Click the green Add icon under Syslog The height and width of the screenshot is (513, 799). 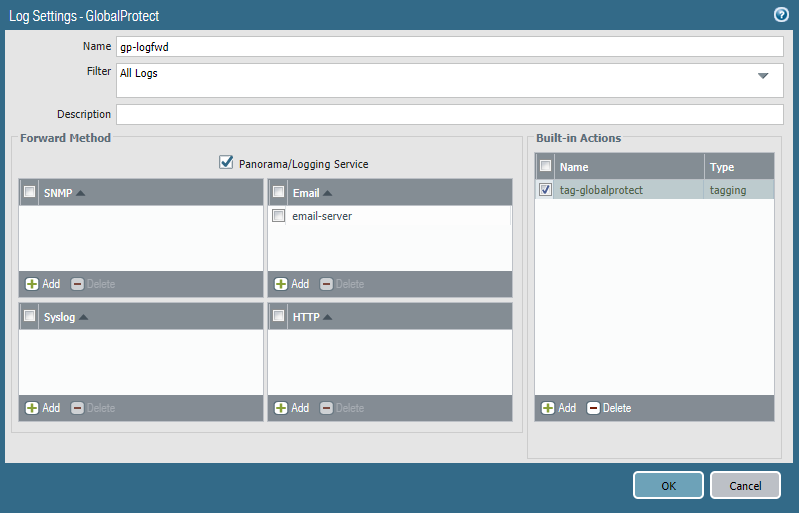[32, 408]
